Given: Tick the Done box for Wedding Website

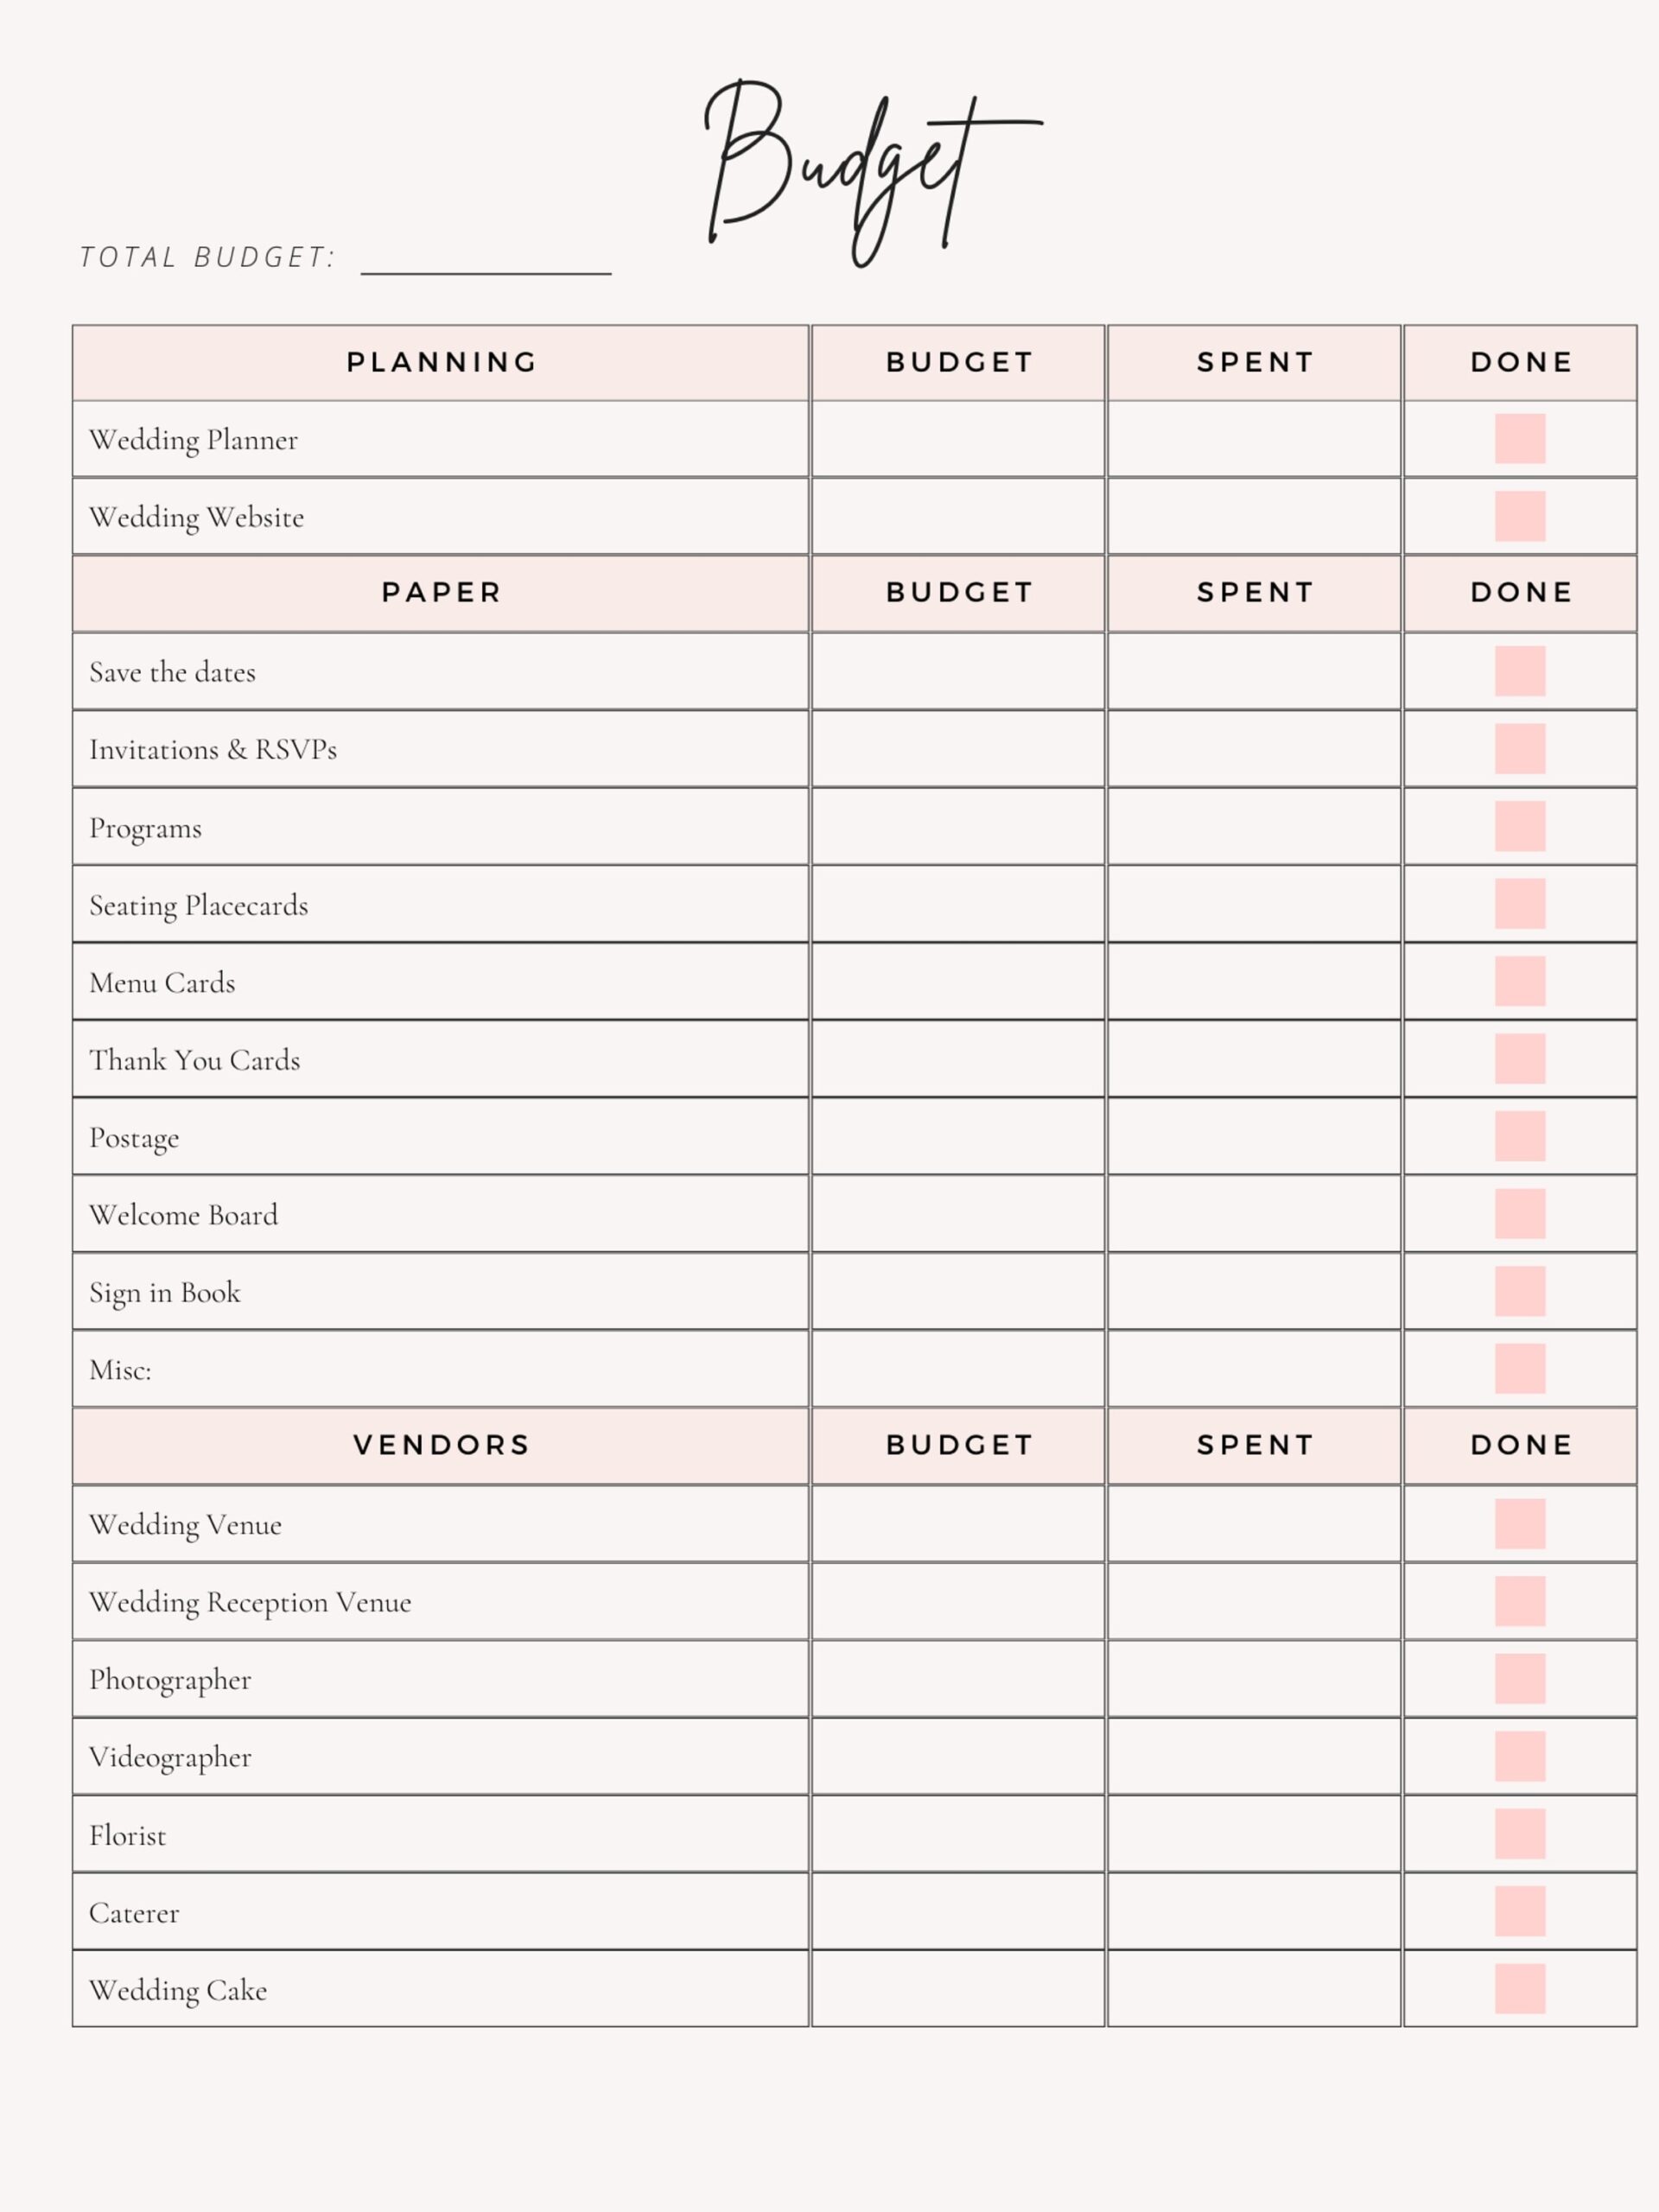Looking at the screenshot, I should [x=1519, y=516].
